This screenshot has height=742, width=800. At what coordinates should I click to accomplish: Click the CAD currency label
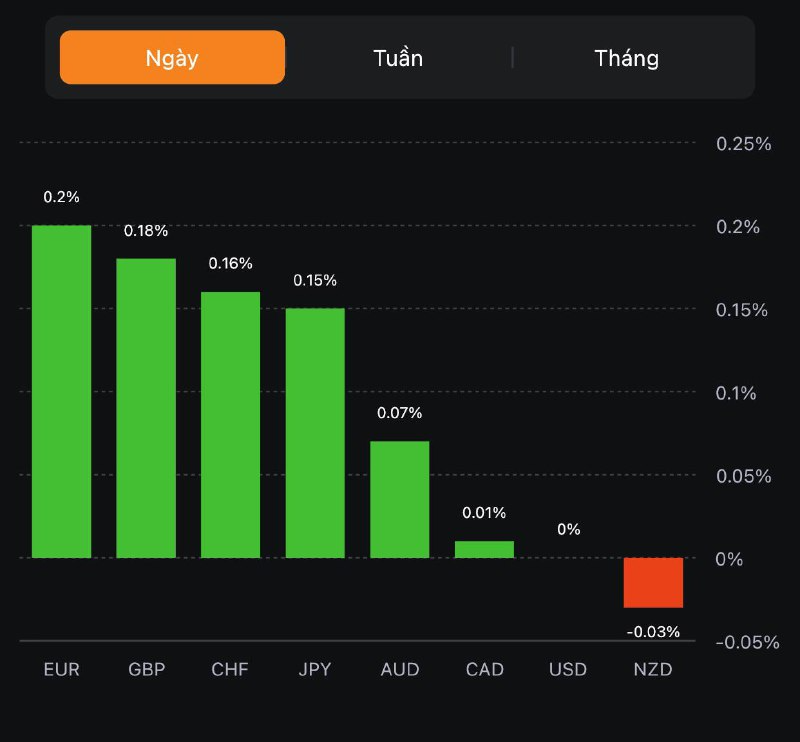[x=484, y=669]
